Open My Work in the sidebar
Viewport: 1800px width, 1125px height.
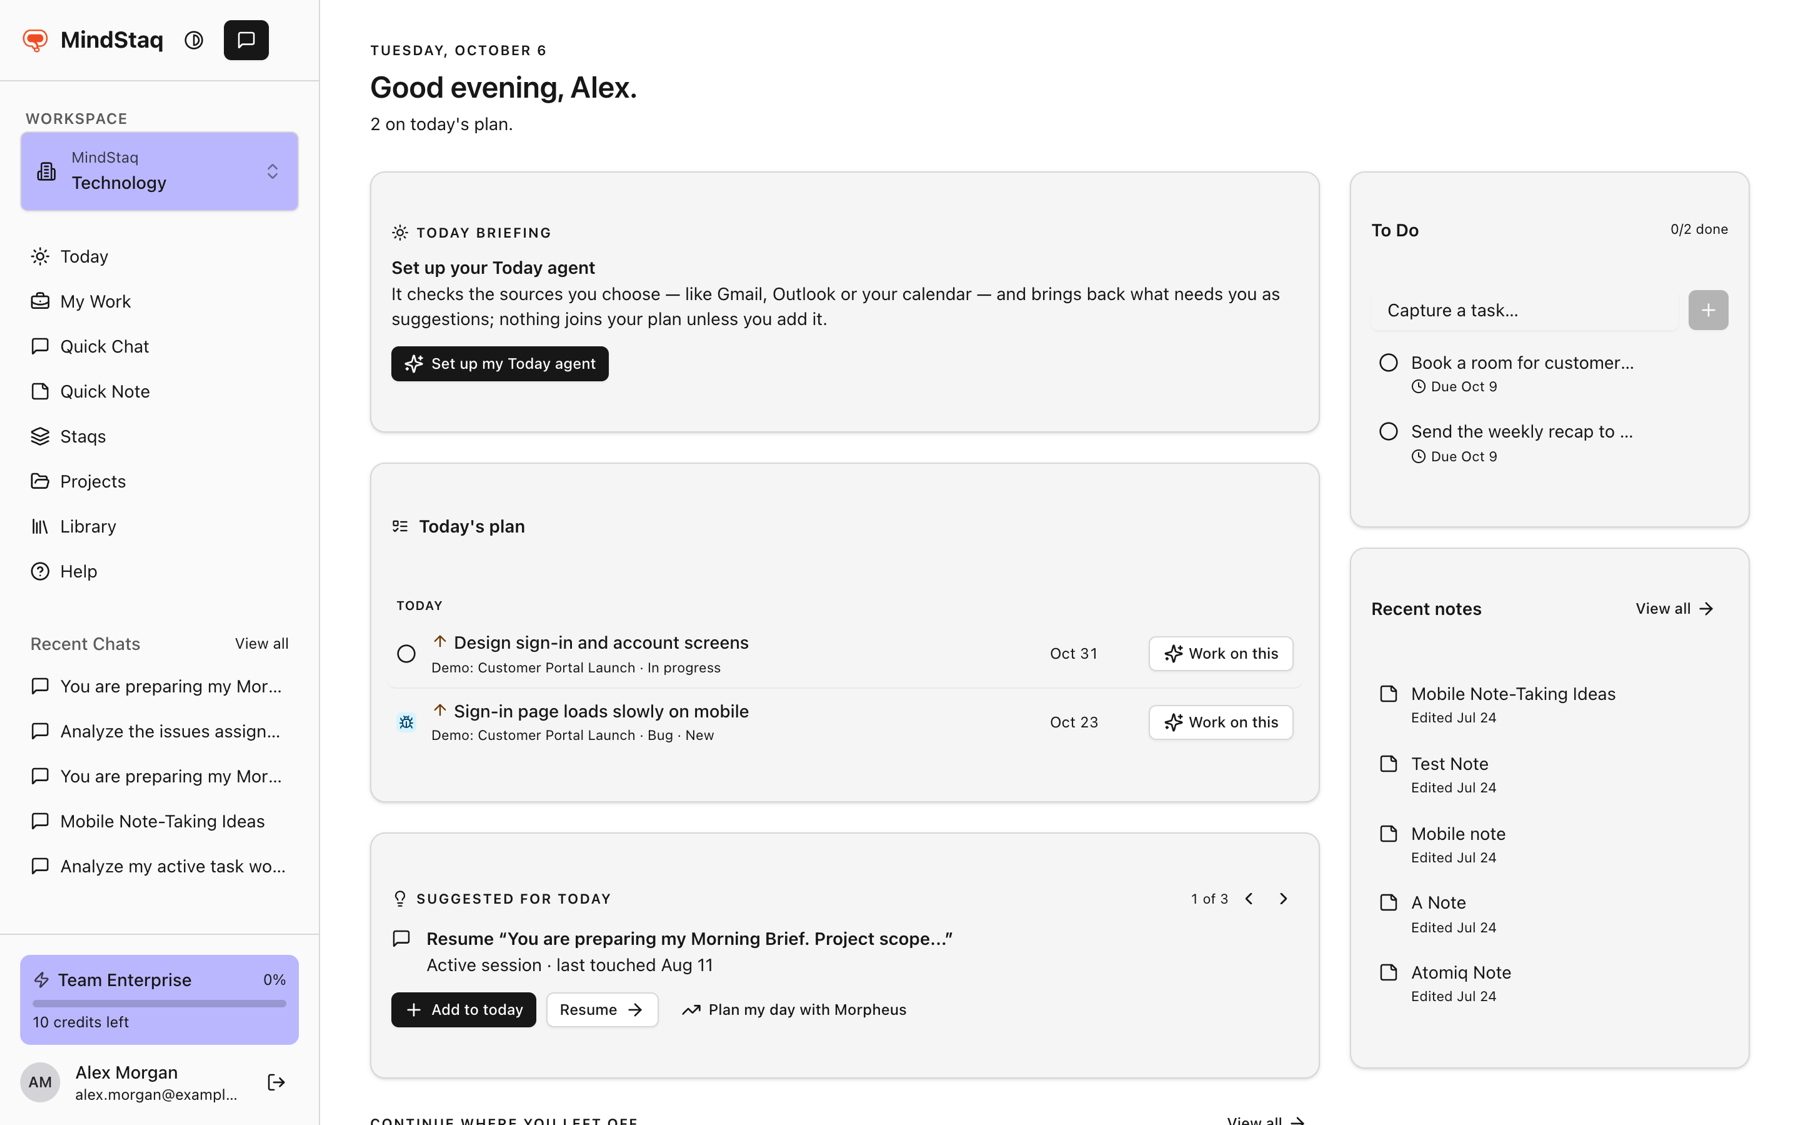[159, 302]
